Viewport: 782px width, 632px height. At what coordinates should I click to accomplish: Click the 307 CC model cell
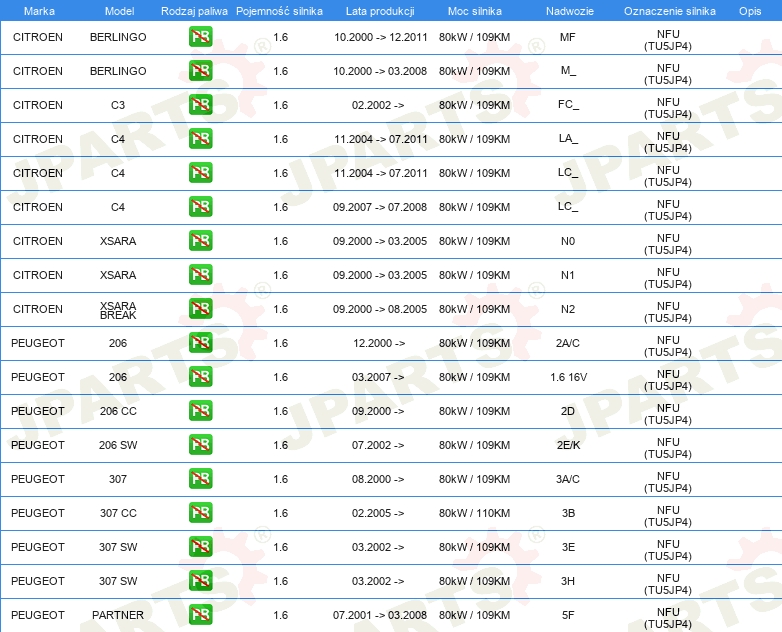click(118, 513)
